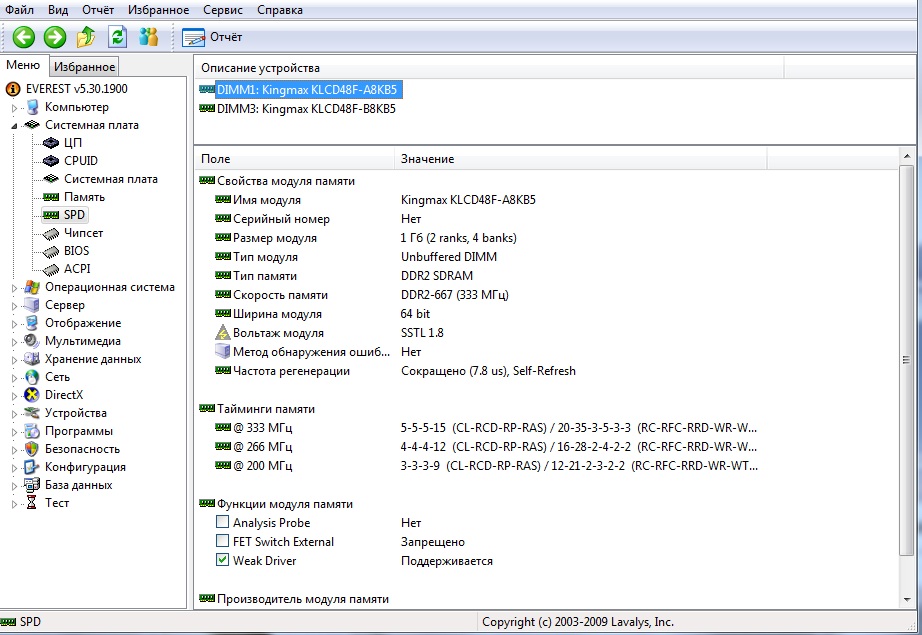Toggle the FET Switch External checkbox
Viewport: 922px width, 635px height.
[222, 540]
